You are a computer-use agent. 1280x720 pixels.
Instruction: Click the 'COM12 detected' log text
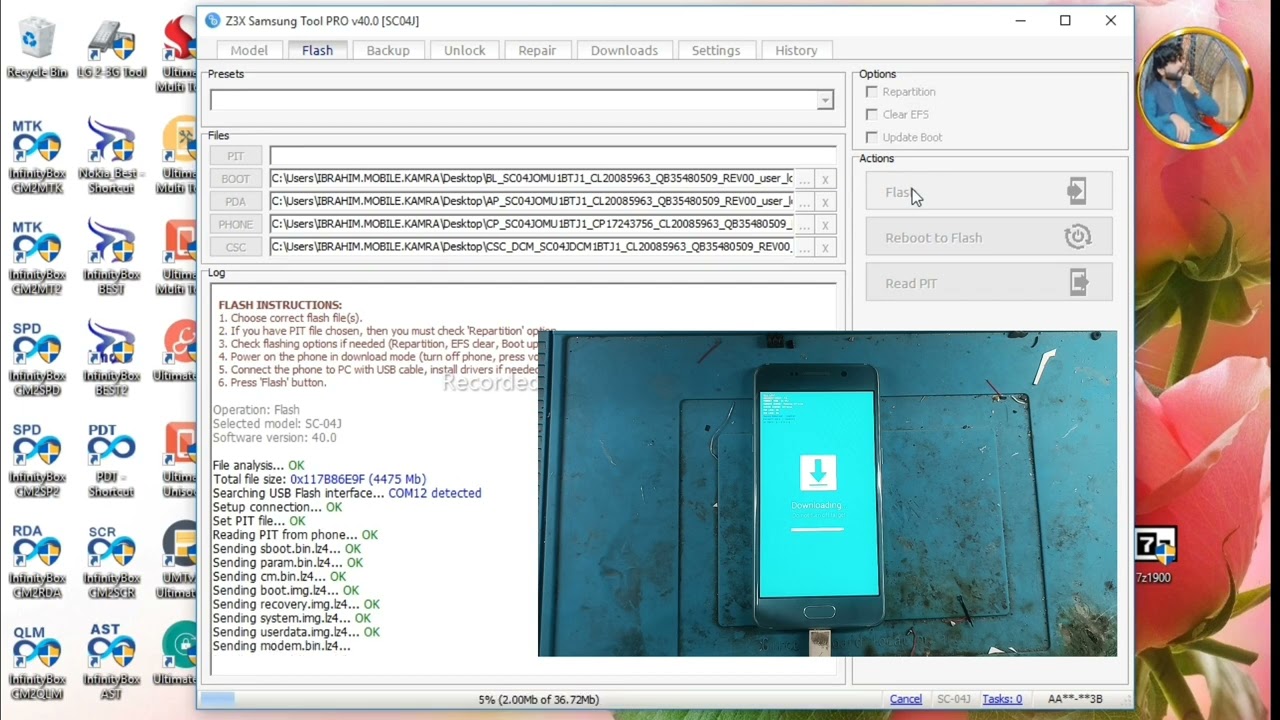click(435, 493)
